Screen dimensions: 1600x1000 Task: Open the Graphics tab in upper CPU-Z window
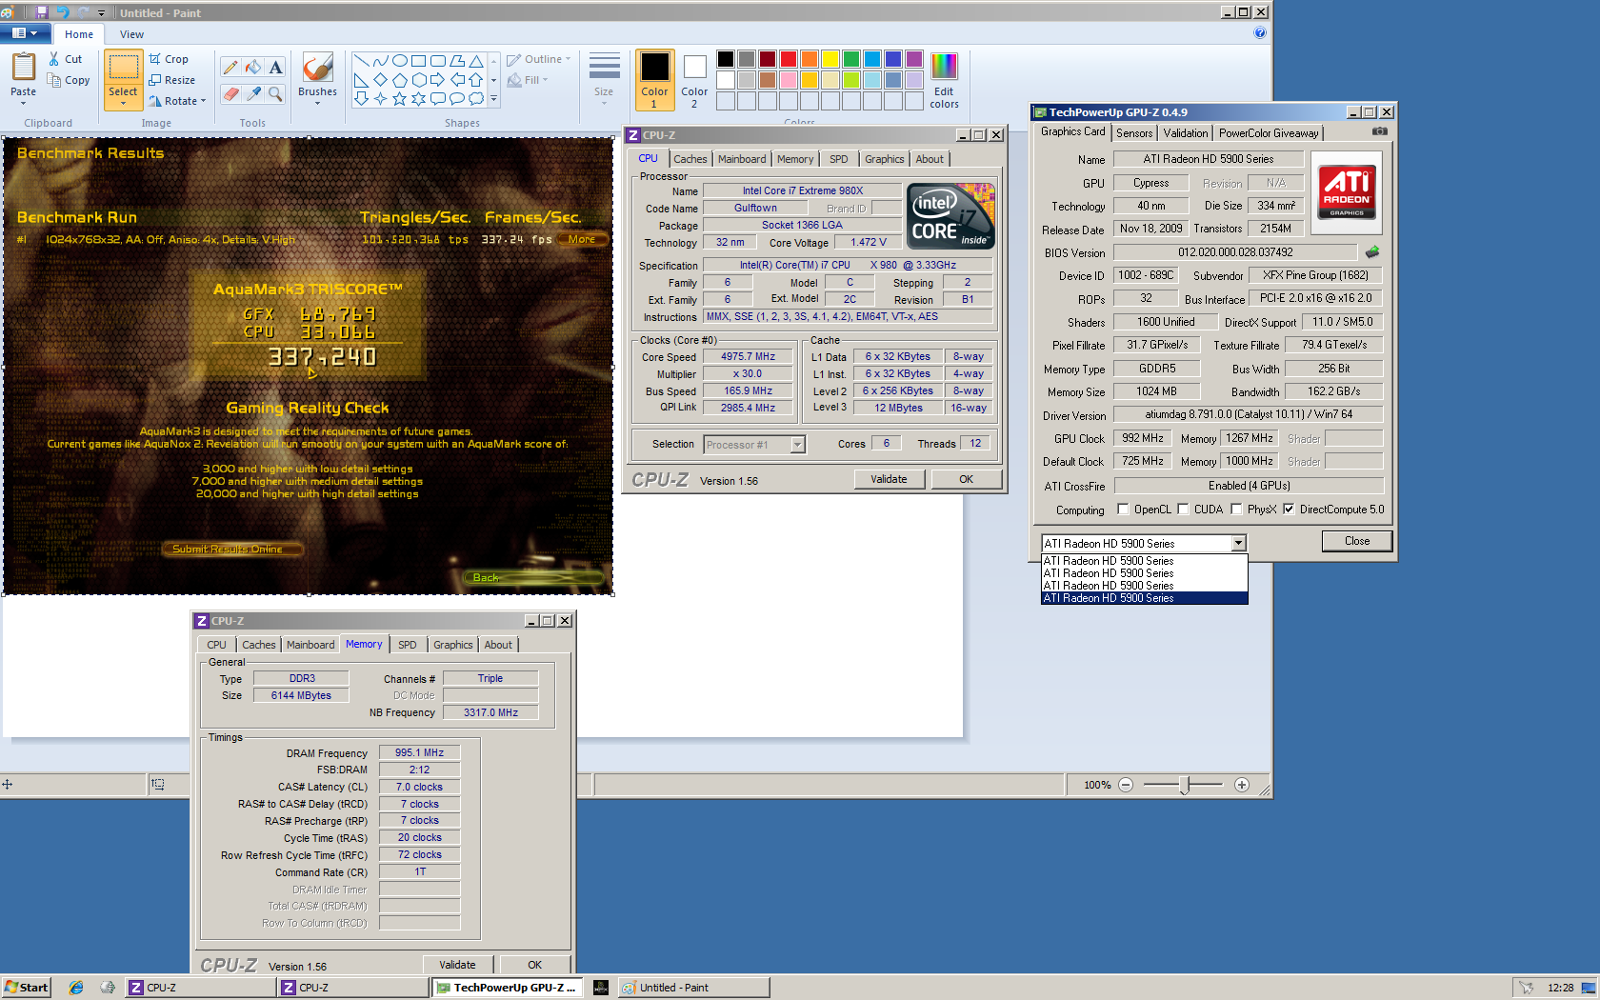884,159
